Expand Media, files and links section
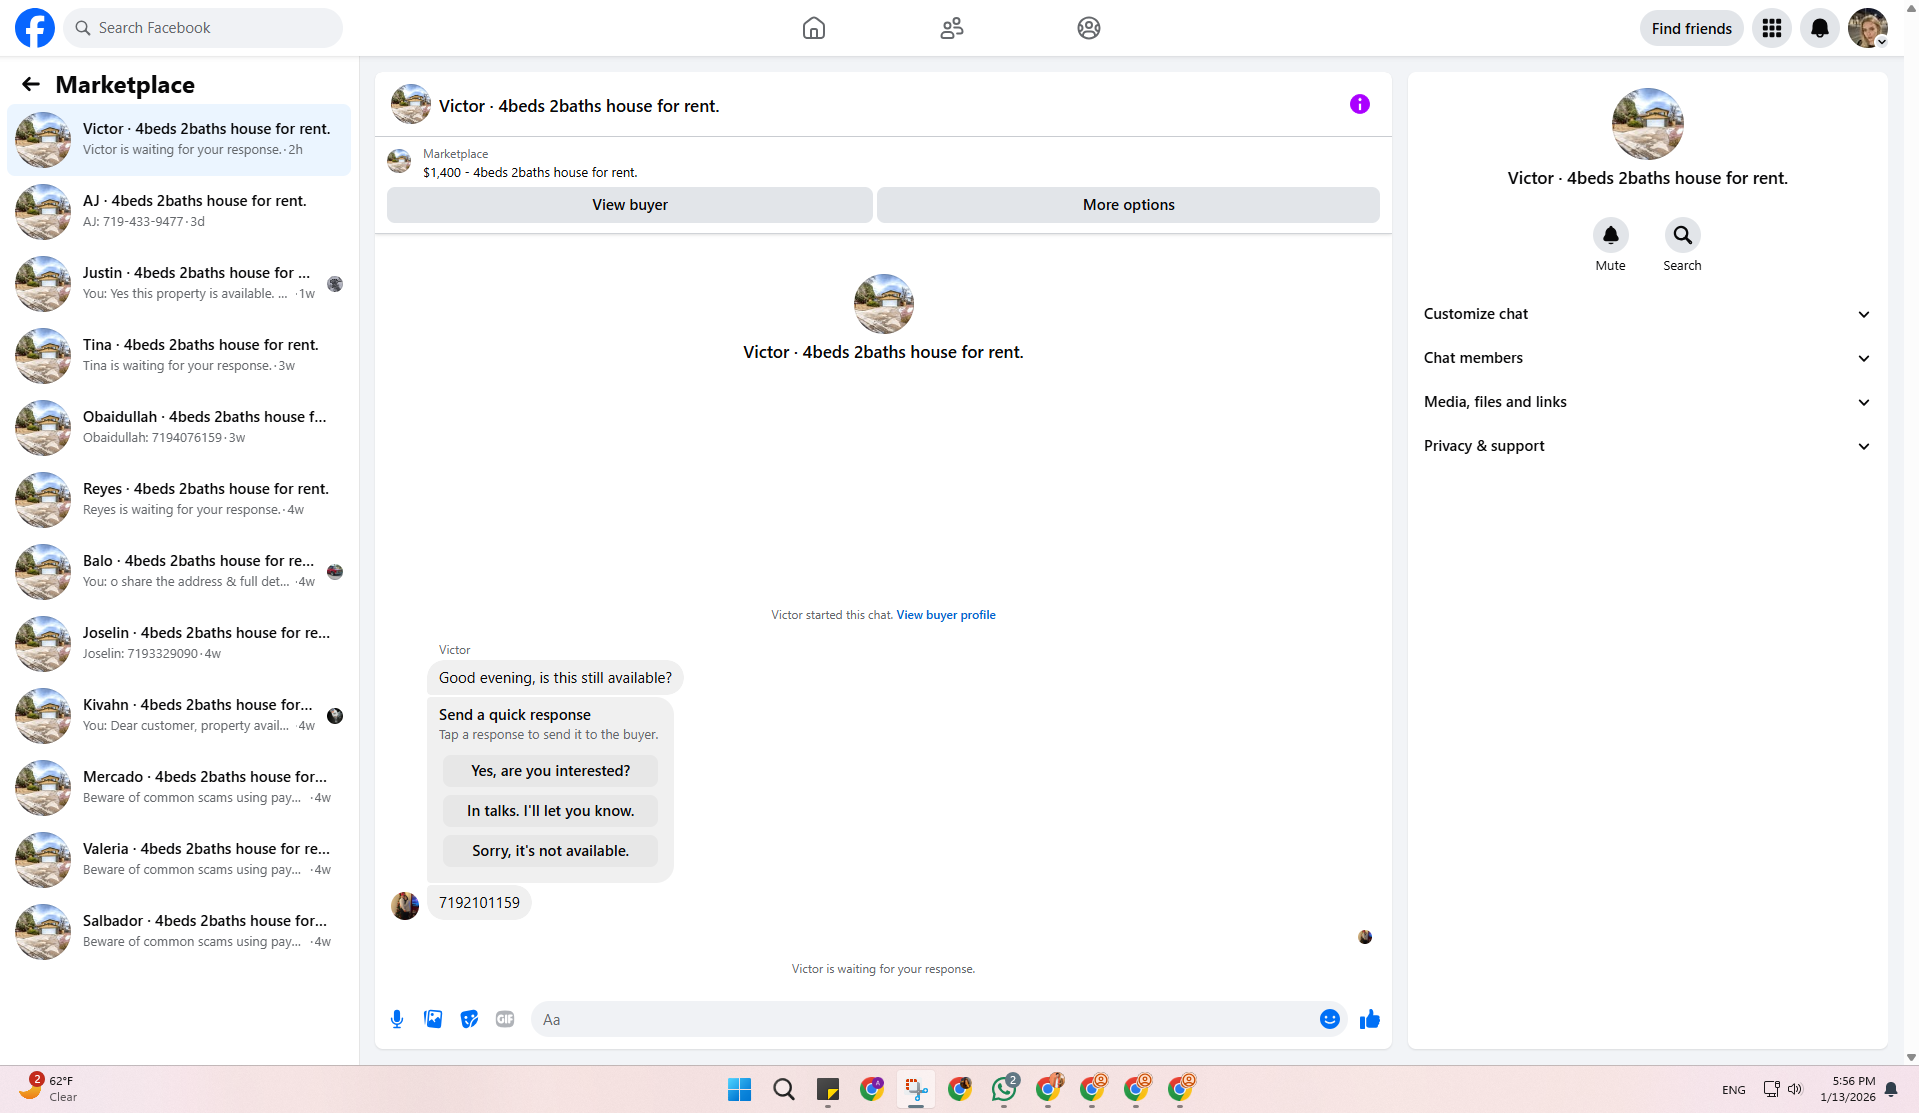This screenshot has height=1113, width=1919. pos(1647,402)
